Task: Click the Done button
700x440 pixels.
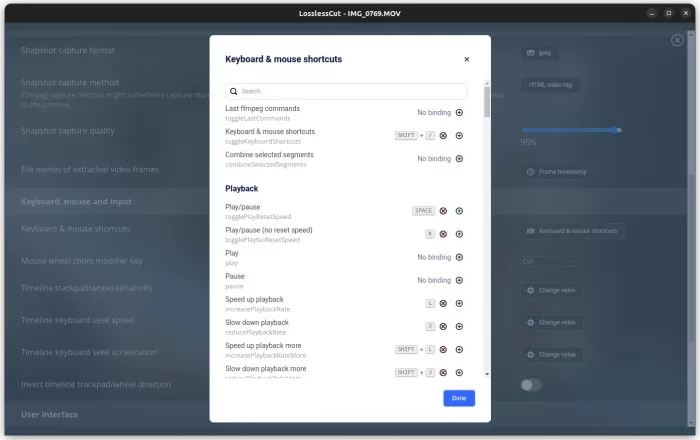Action: tap(459, 398)
